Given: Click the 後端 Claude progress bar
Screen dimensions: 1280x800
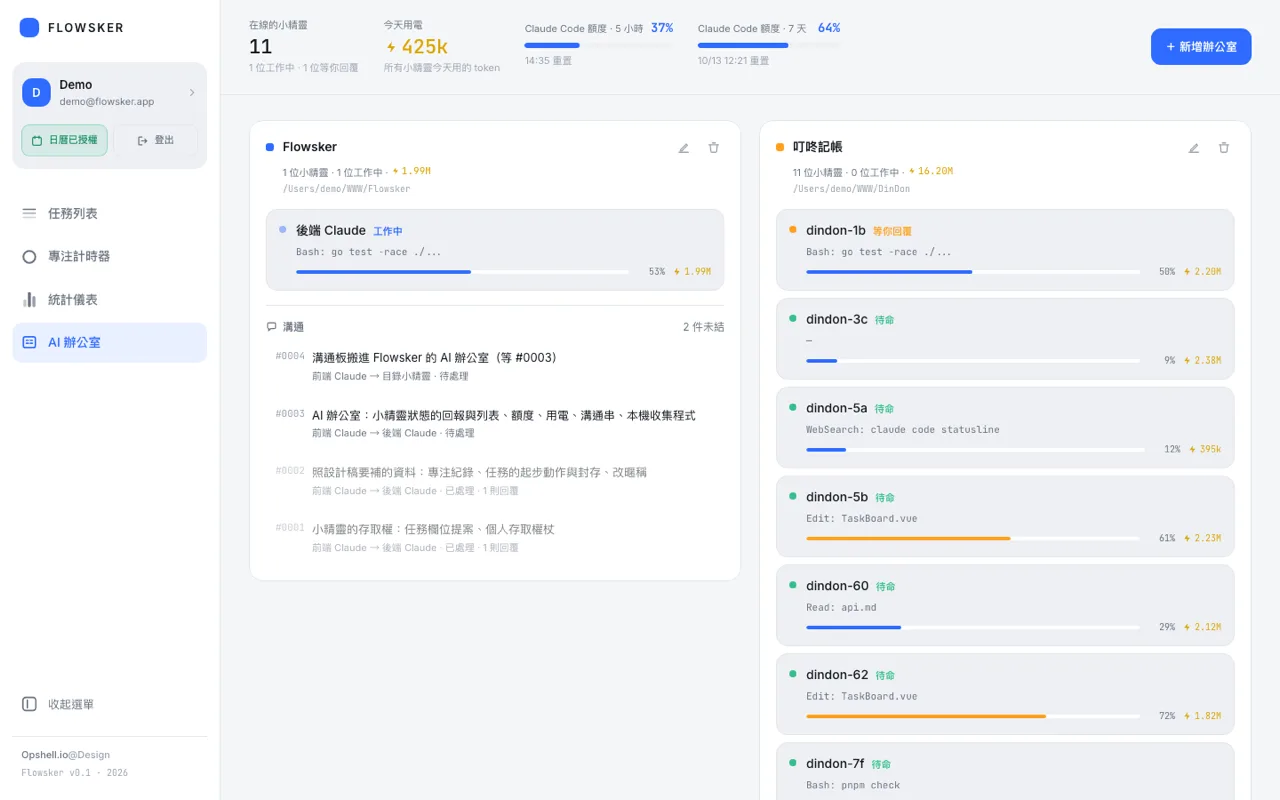Looking at the screenshot, I should (x=463, y=271).
